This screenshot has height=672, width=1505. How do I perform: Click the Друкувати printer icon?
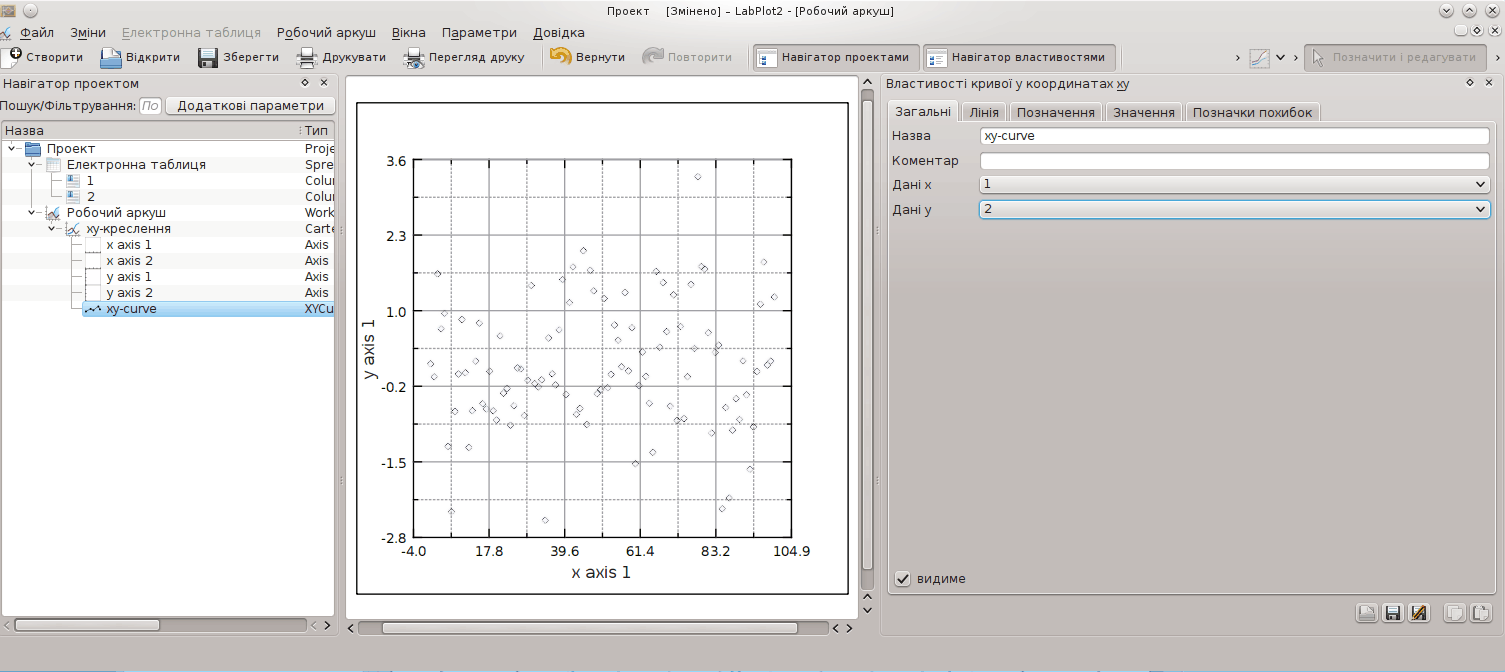click(307, 57)
